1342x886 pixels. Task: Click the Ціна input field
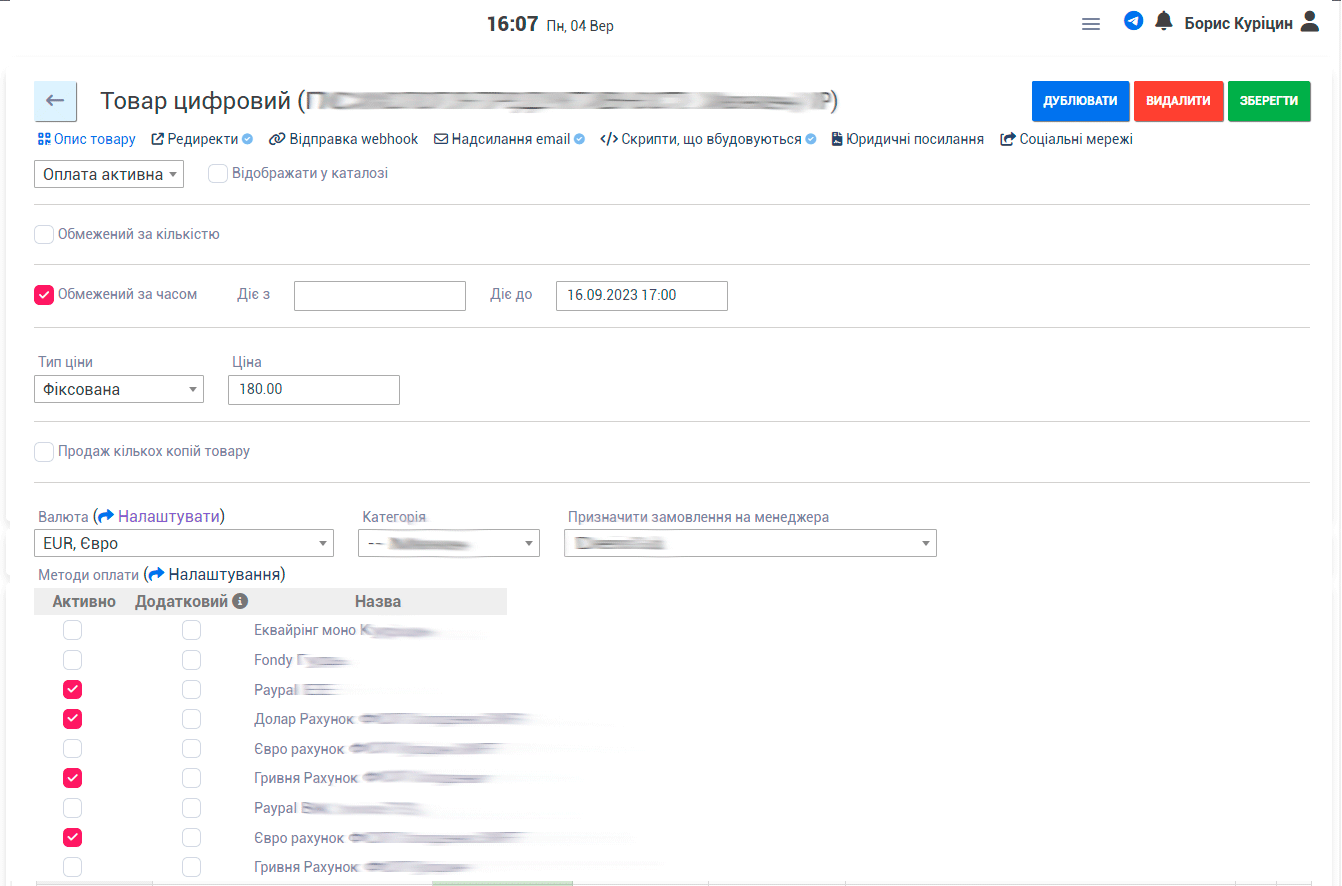[313, 390]
